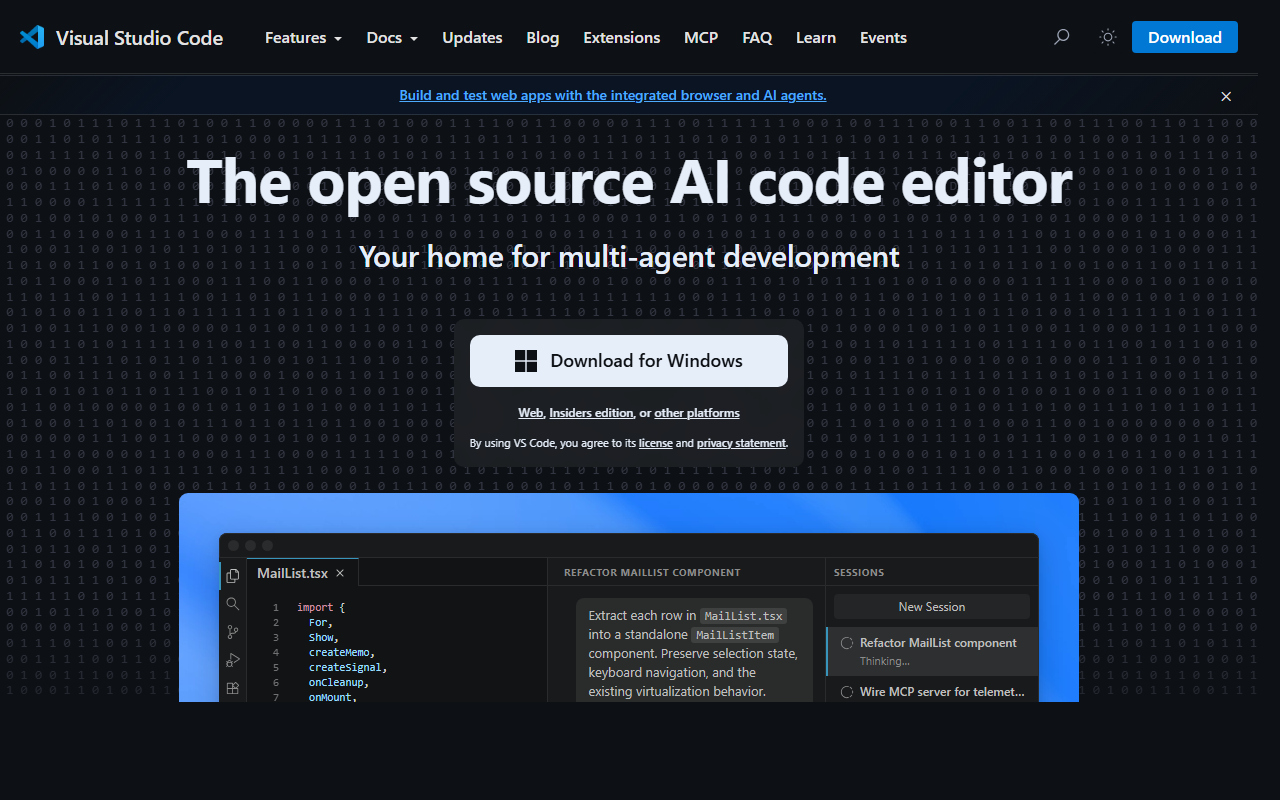
Task: Open the Web version link
Action: pos(531,413)
